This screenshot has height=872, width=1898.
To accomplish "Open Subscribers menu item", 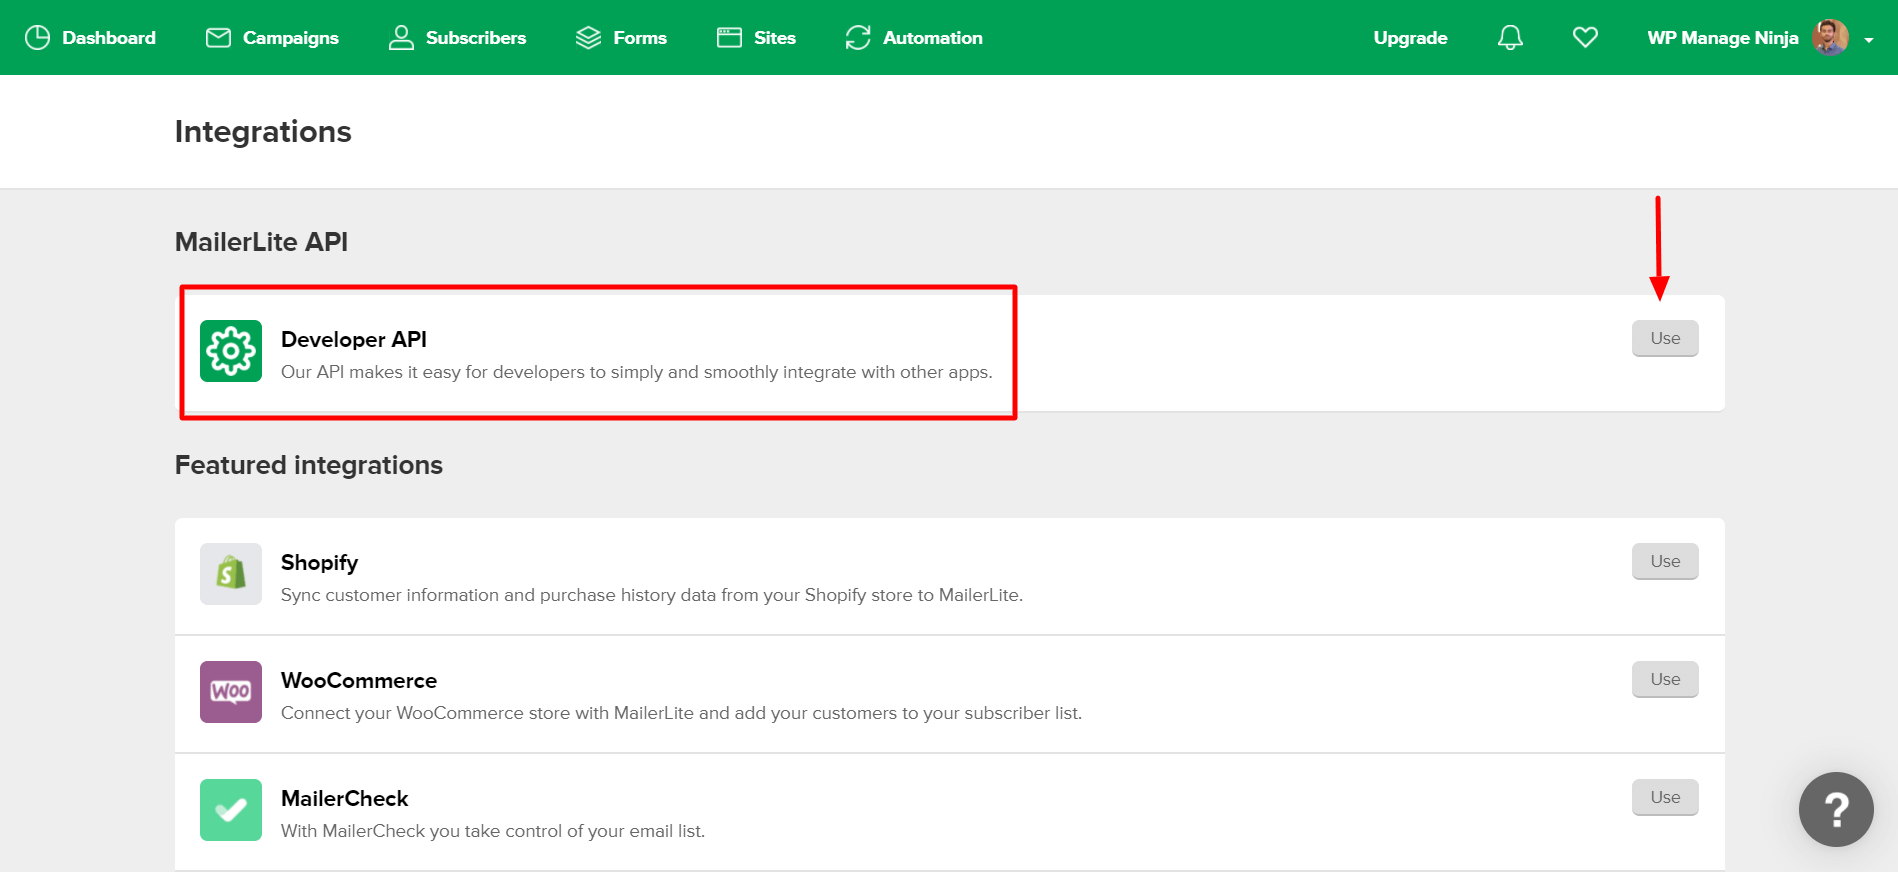I will (x=458, y=38).
